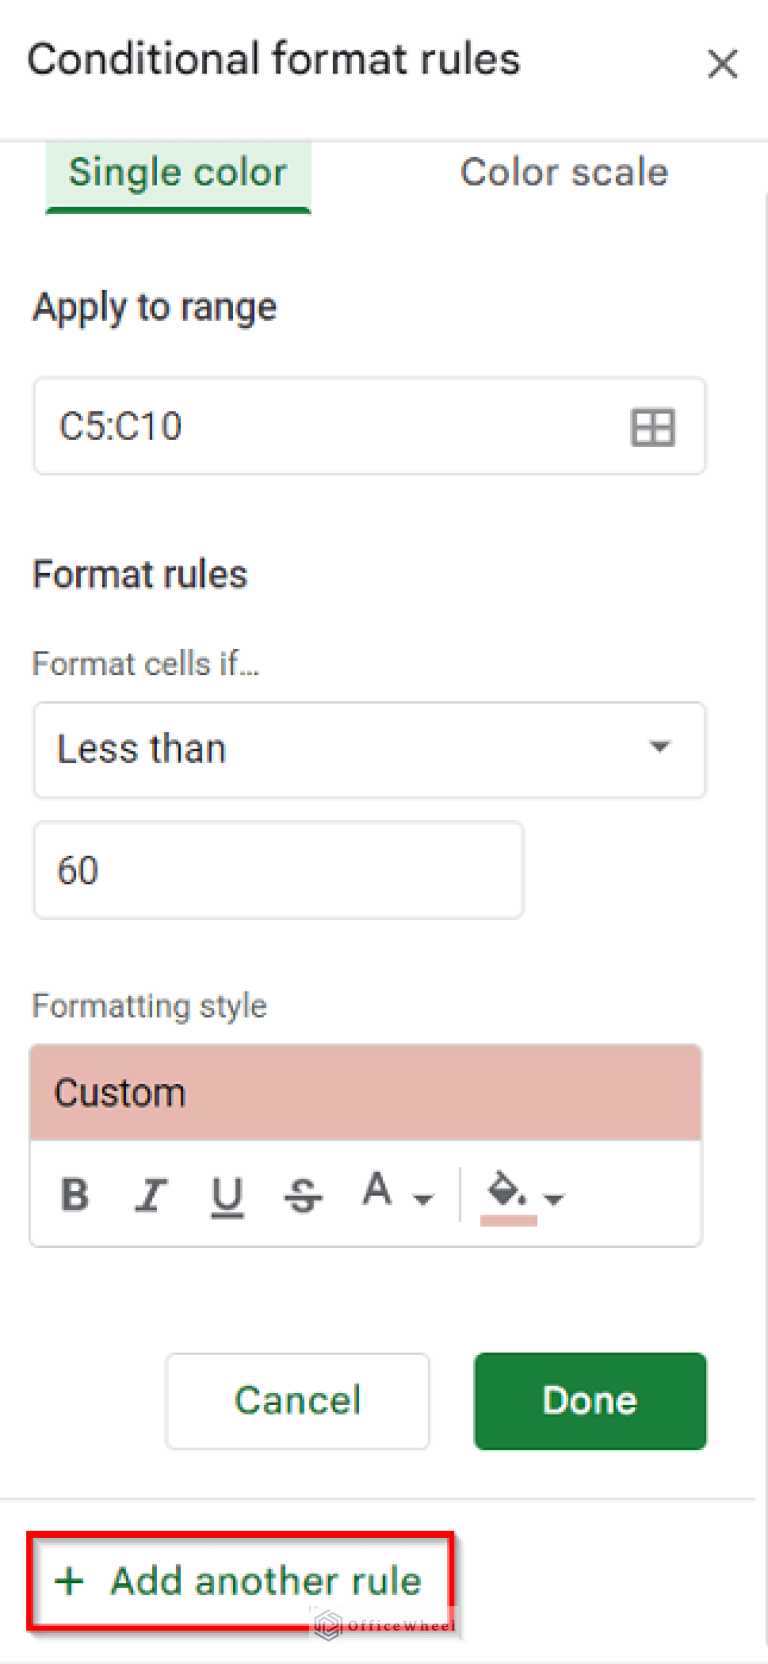Image resolution: width=768 pixels, height=1664 pixels.
Task: Close the Conditional format rules panel
Action: (x=722, y=63)
